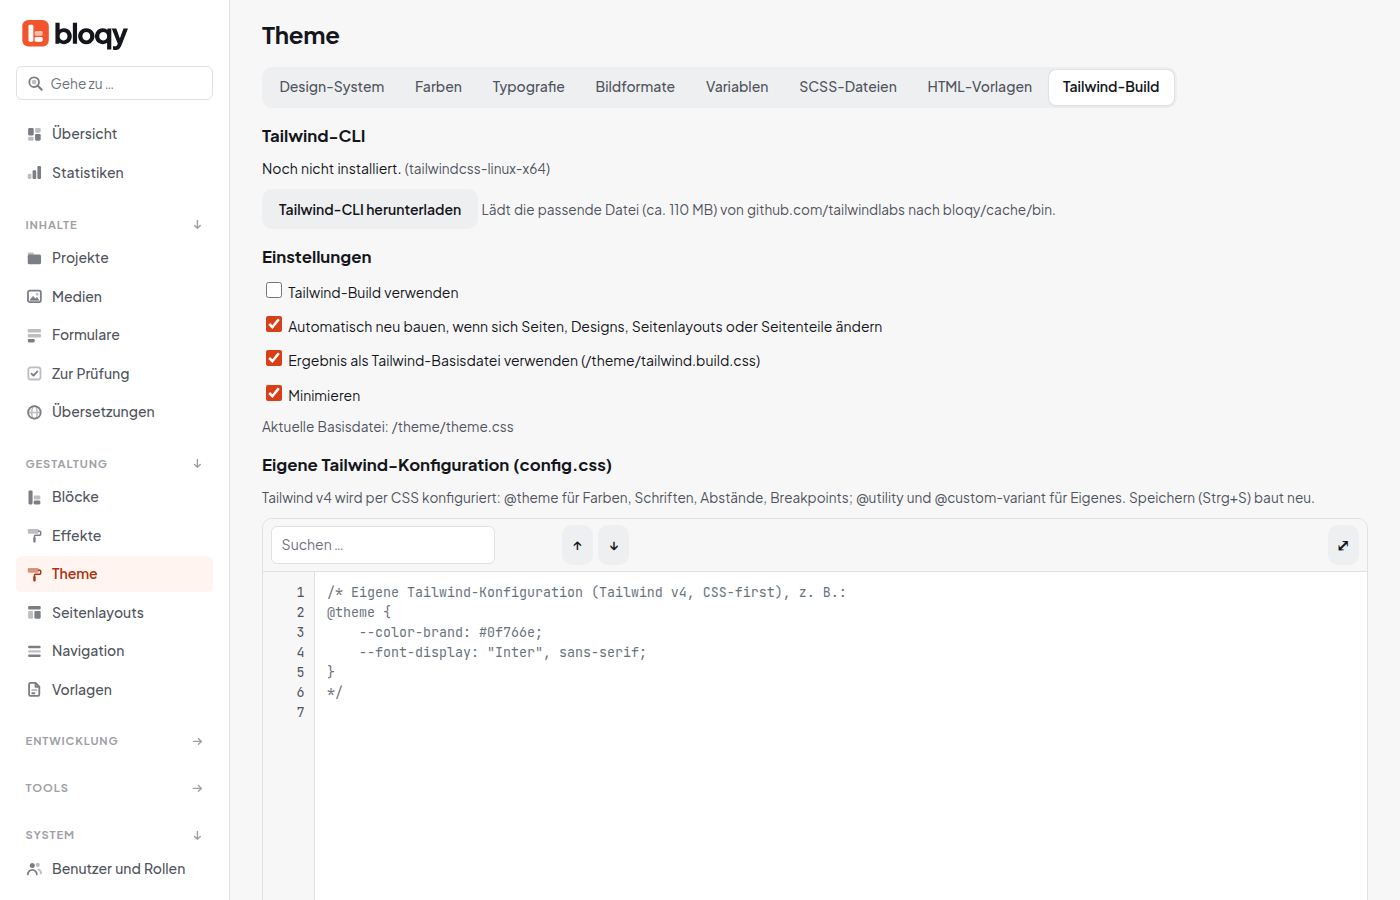Click the Zur Prüfung check icon
The height and width of the screenshot is (900, 1400).
click(x=34, y=374)
